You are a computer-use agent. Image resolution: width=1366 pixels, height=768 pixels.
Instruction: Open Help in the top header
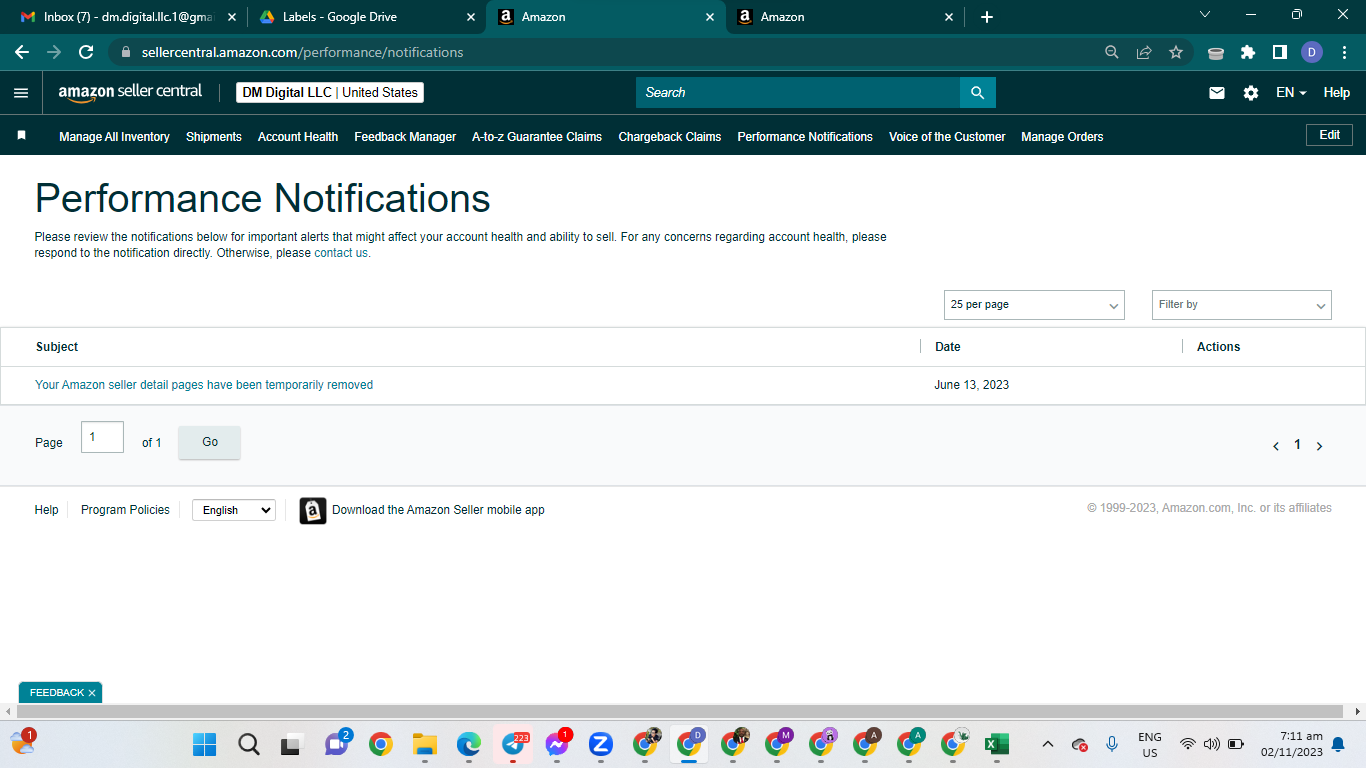pos(1337,92)
